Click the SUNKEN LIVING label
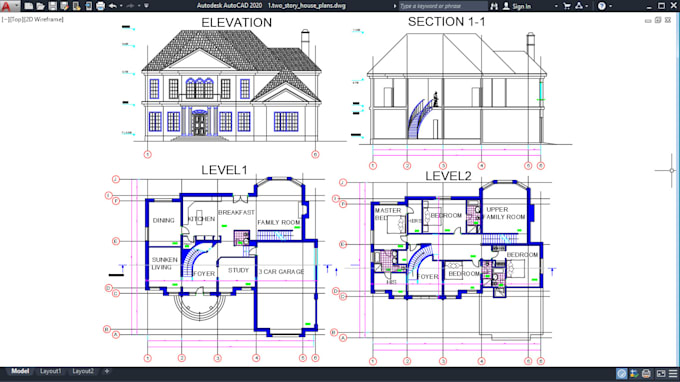Viewport: 680px width, 382px height. click(x=164, y=263)
